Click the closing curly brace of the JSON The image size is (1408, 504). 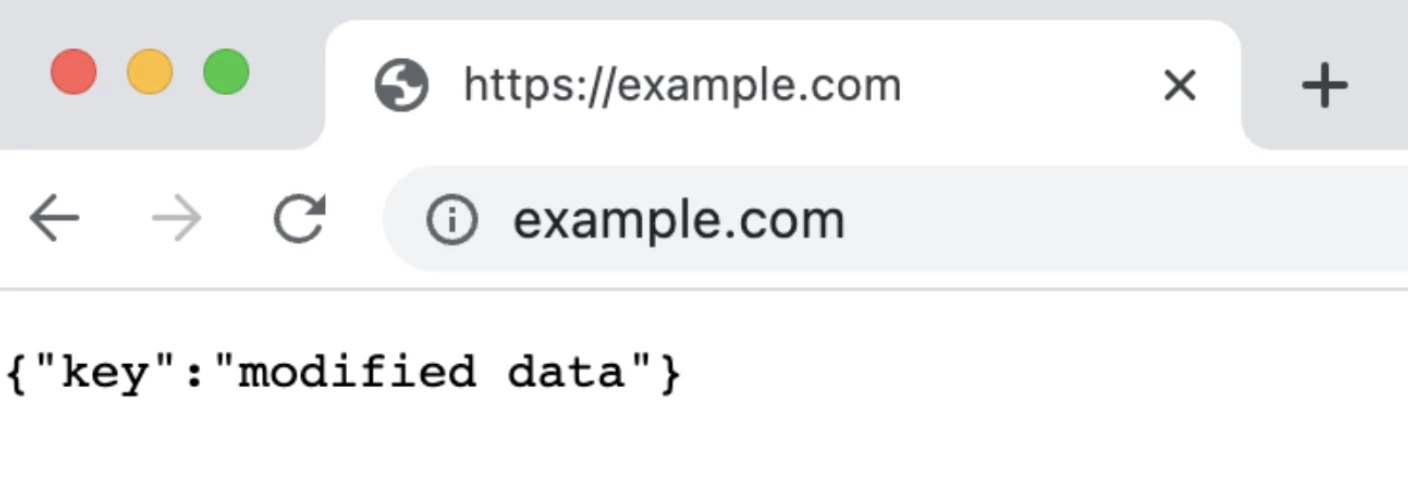[670, 374]
